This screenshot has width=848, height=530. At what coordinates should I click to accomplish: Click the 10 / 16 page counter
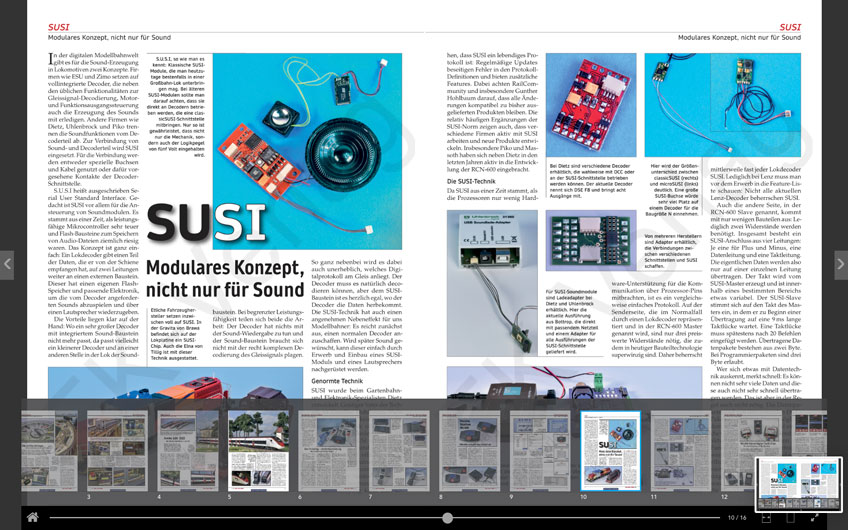737,518
